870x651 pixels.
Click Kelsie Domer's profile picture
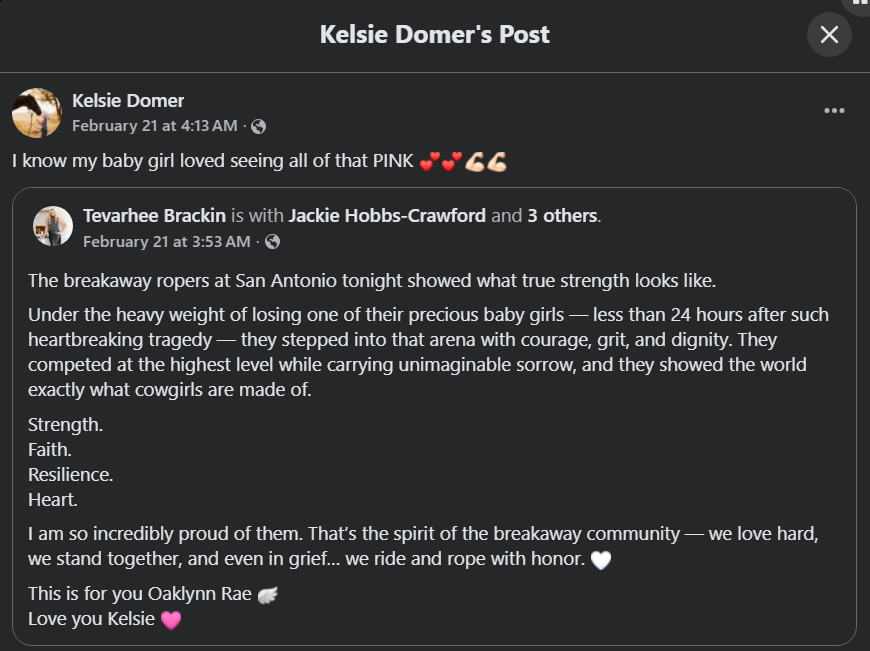37,112
